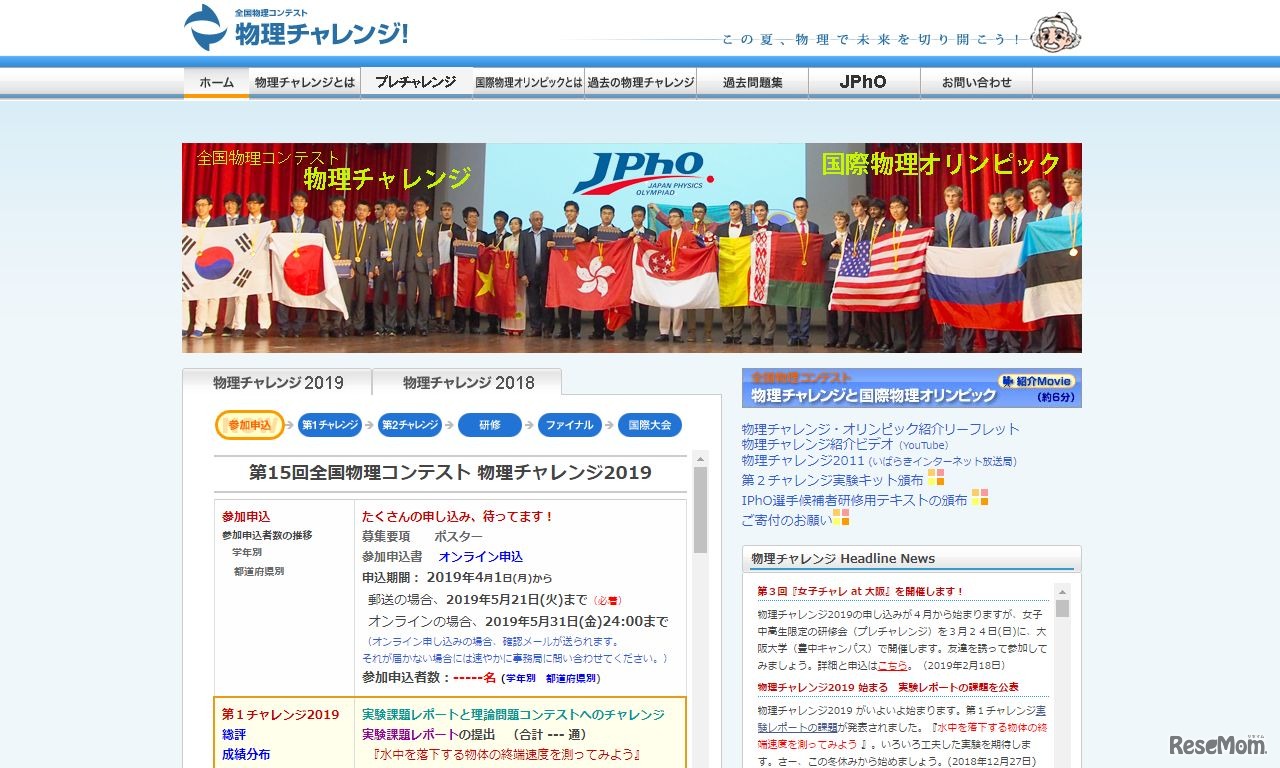Open the JPhO navigation item
This screenshot has width=1280, height=768.
(x=863, y=82)
